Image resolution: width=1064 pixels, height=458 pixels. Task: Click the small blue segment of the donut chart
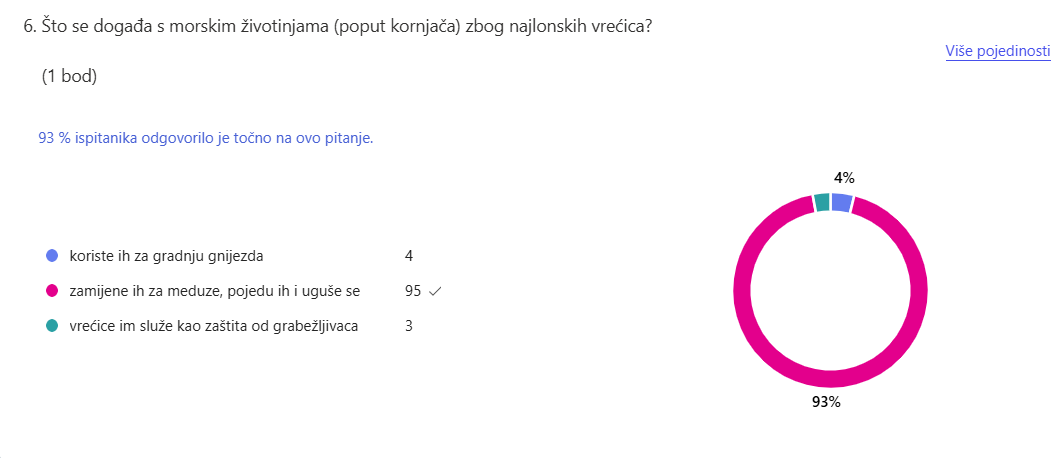841,203
